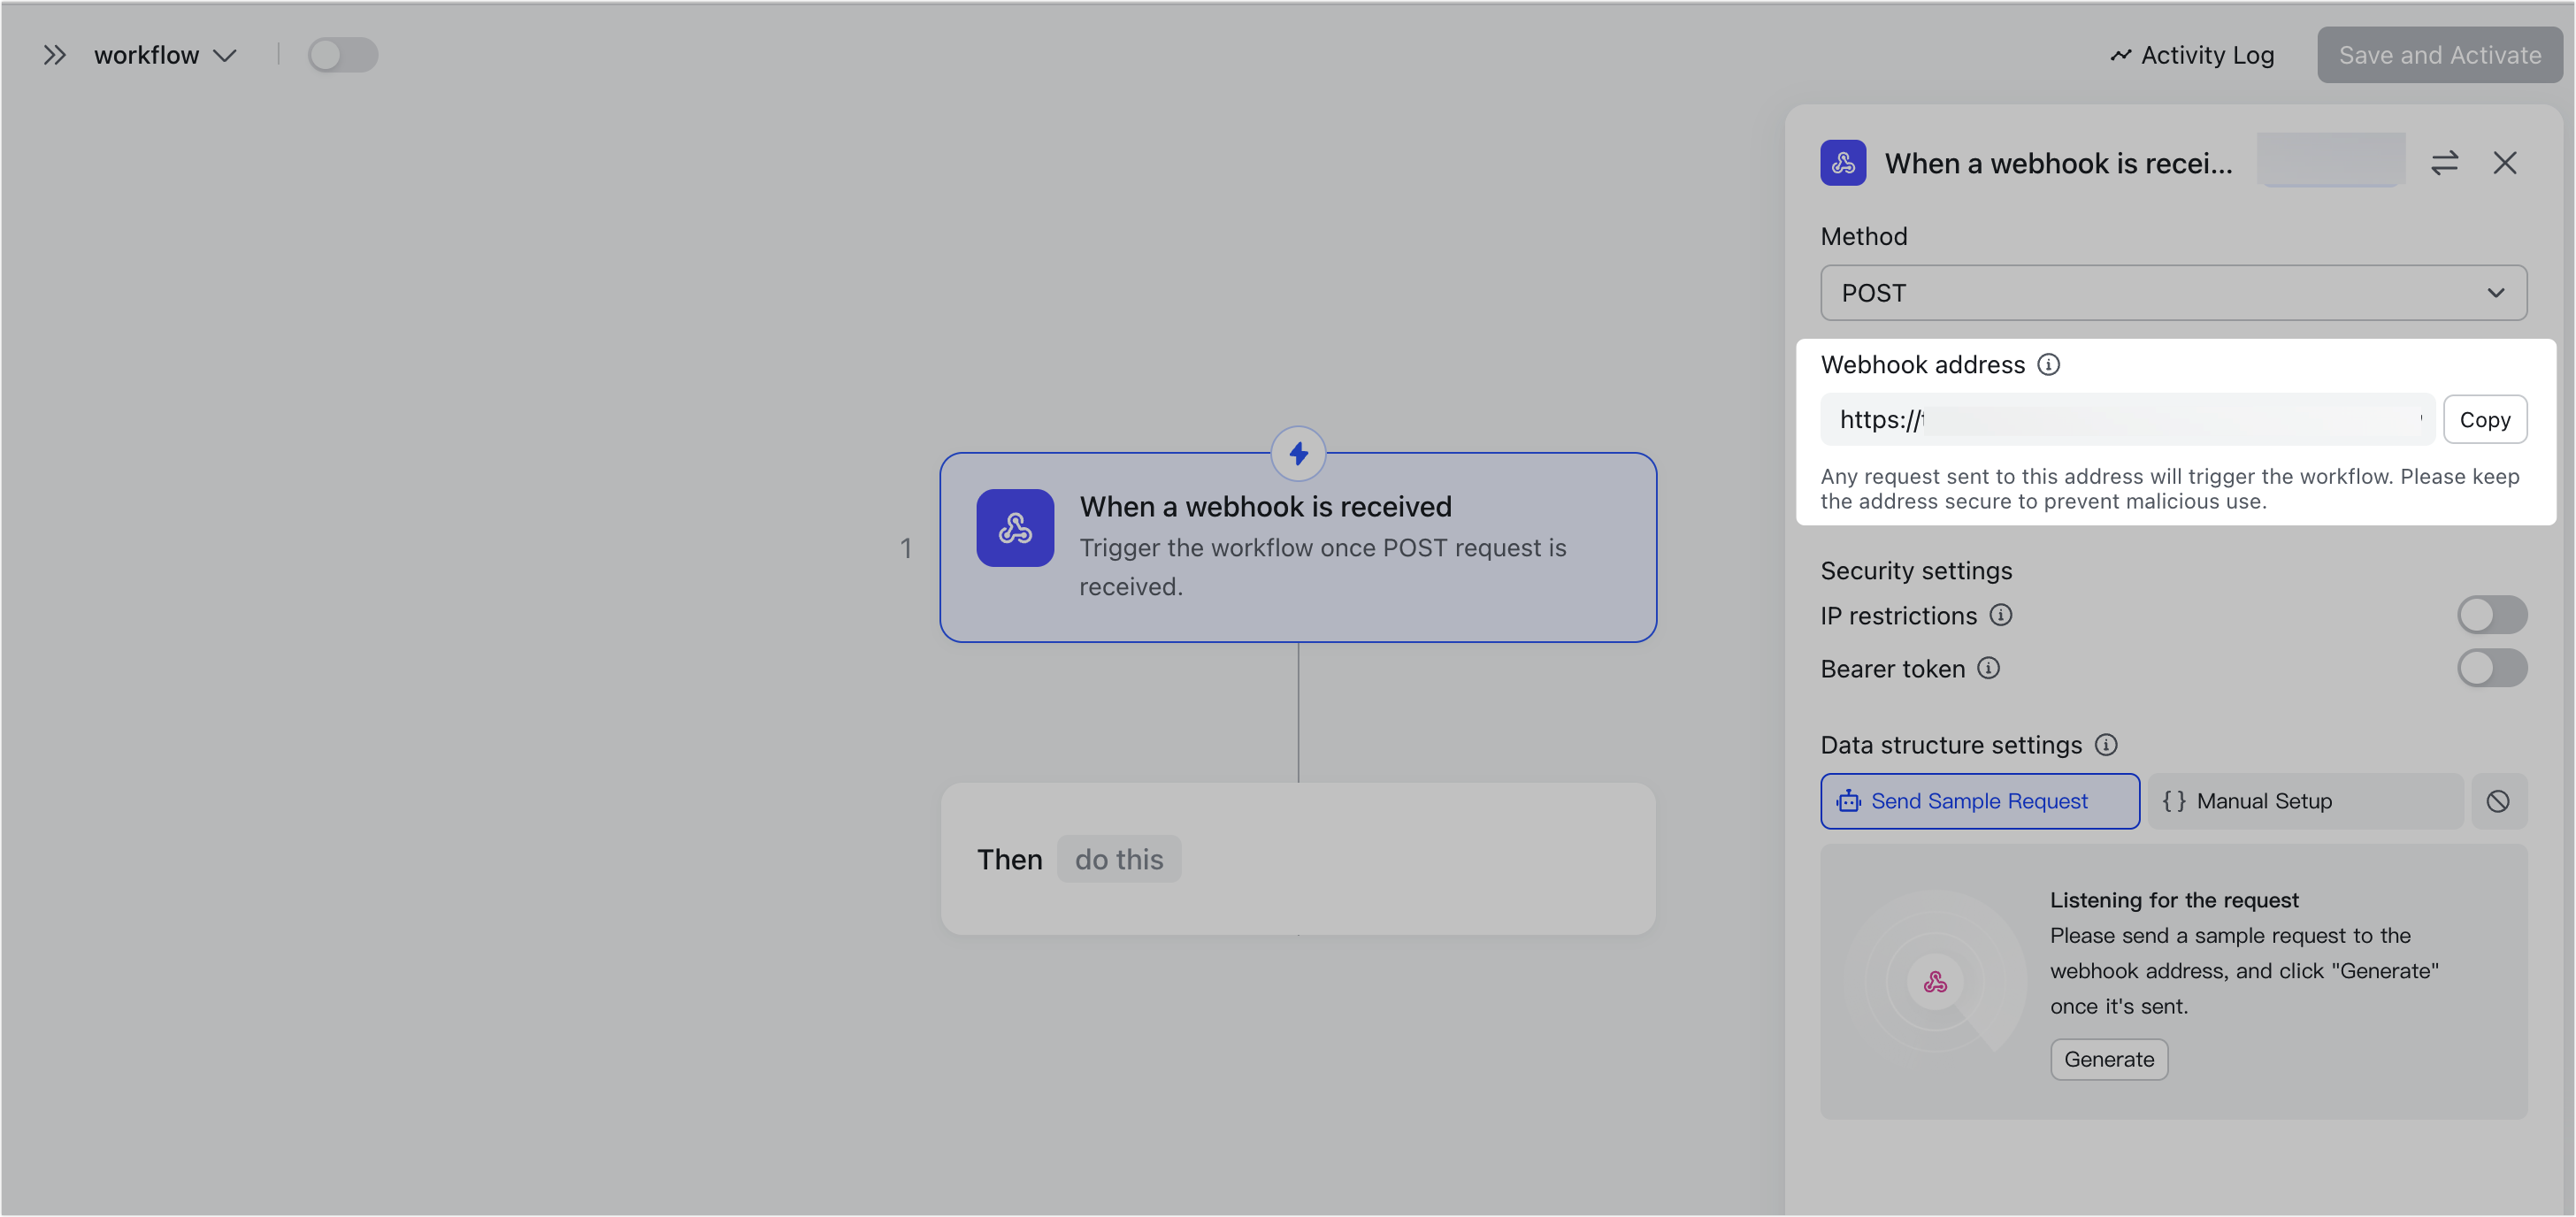Viewport: 2576px width, 1217px height.
Task: Click the swap trigger arrows icon
Action: tap(2444, 163)
